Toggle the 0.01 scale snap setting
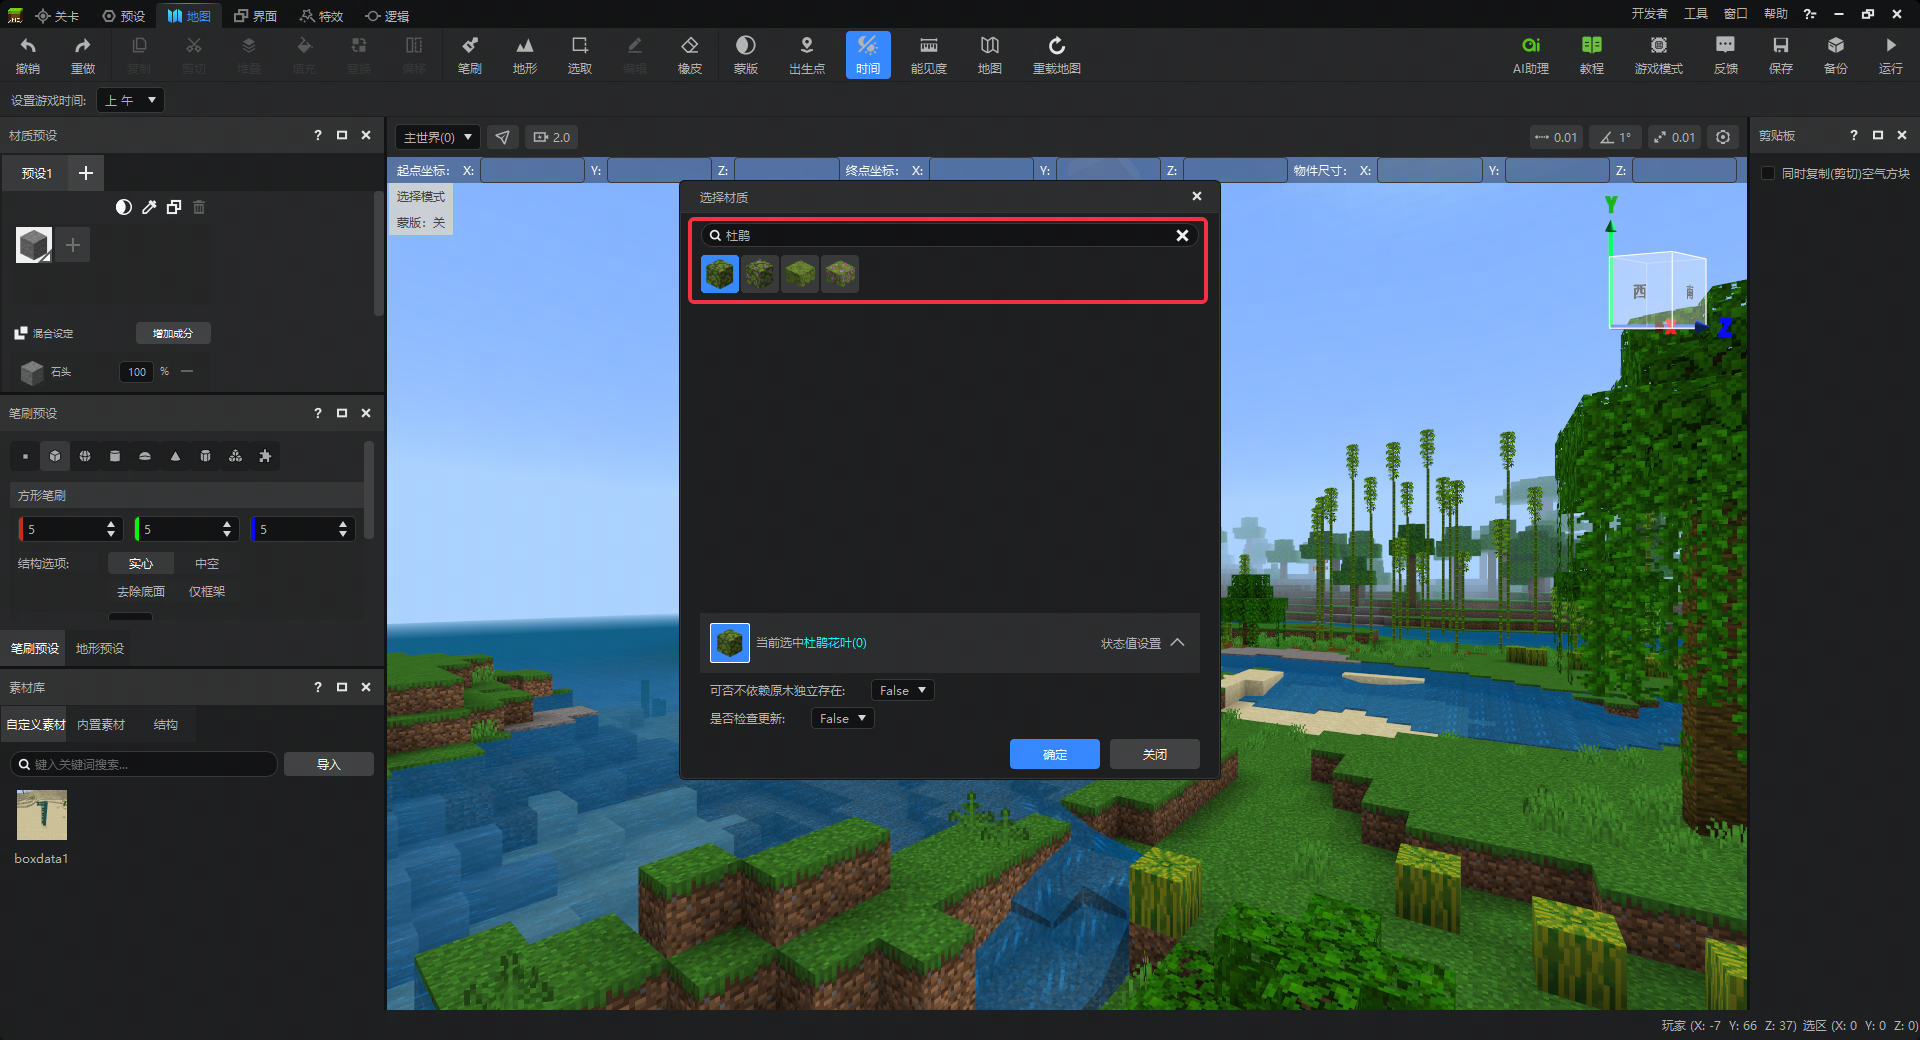1920x1040 pixels. point(1674,137)
